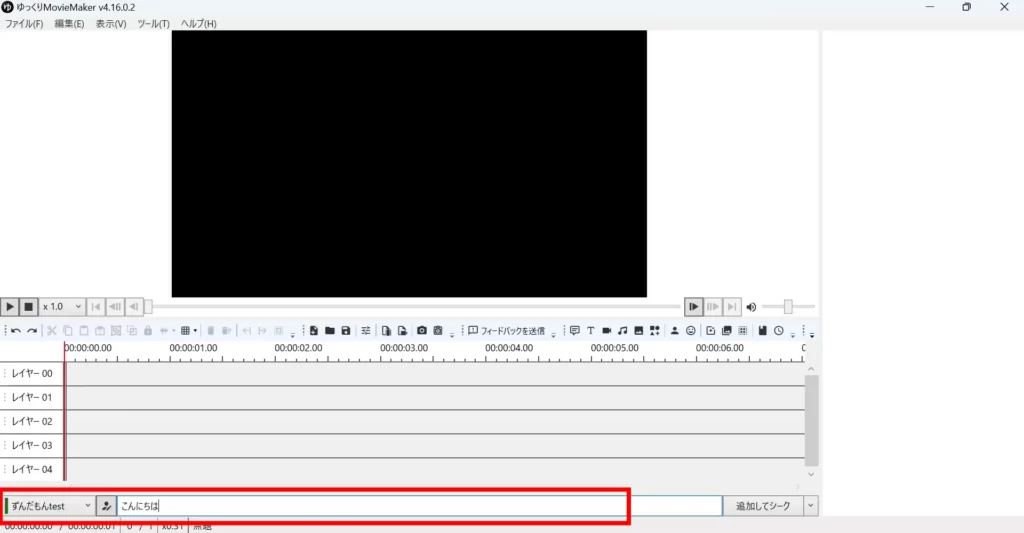1024x533 pixels.
Task: Click the clock icon in the toolbar
Action: pyautogui.click(x=778, y=331)
